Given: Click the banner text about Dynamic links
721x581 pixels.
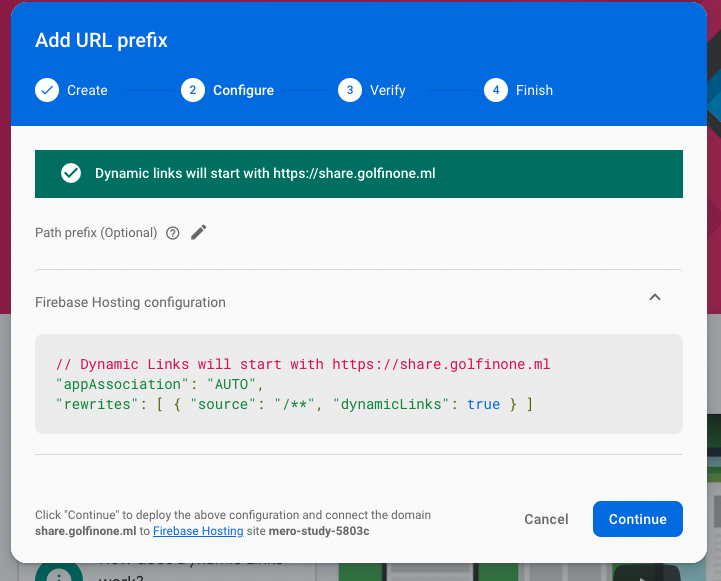Looking at the screenshot, I should pos(265,173).
